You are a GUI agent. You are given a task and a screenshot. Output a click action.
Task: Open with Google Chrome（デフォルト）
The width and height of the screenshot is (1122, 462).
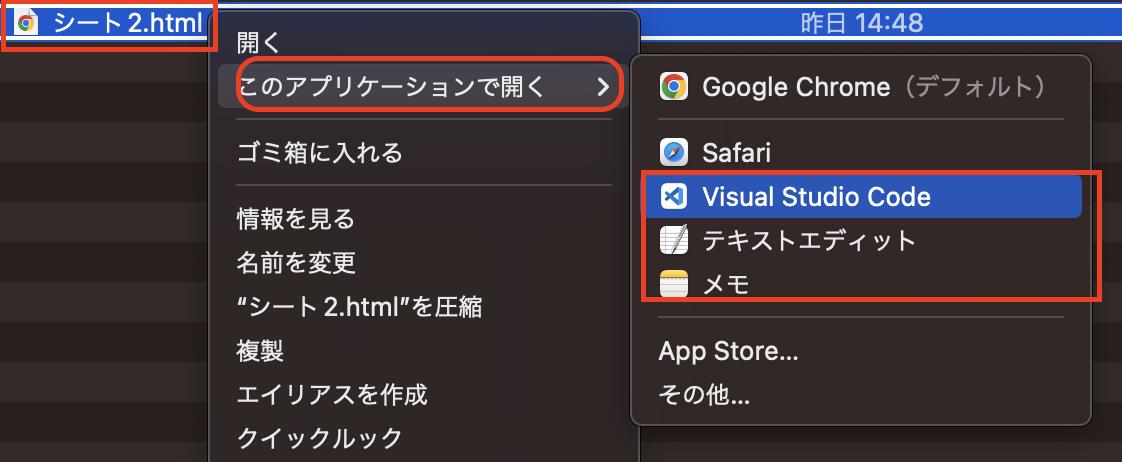(861, 87)
